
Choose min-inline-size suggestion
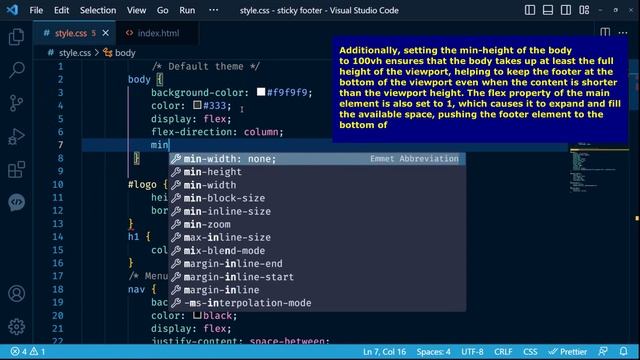point(317,211)
